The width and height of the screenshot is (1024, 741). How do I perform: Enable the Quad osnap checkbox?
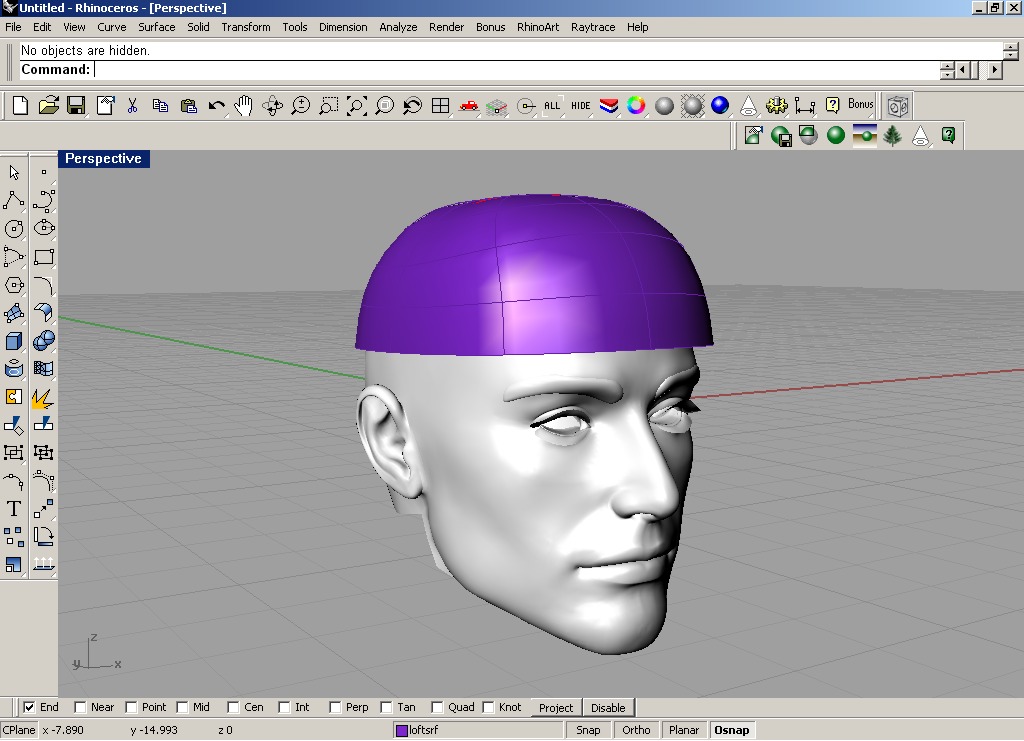click(437, 707)
